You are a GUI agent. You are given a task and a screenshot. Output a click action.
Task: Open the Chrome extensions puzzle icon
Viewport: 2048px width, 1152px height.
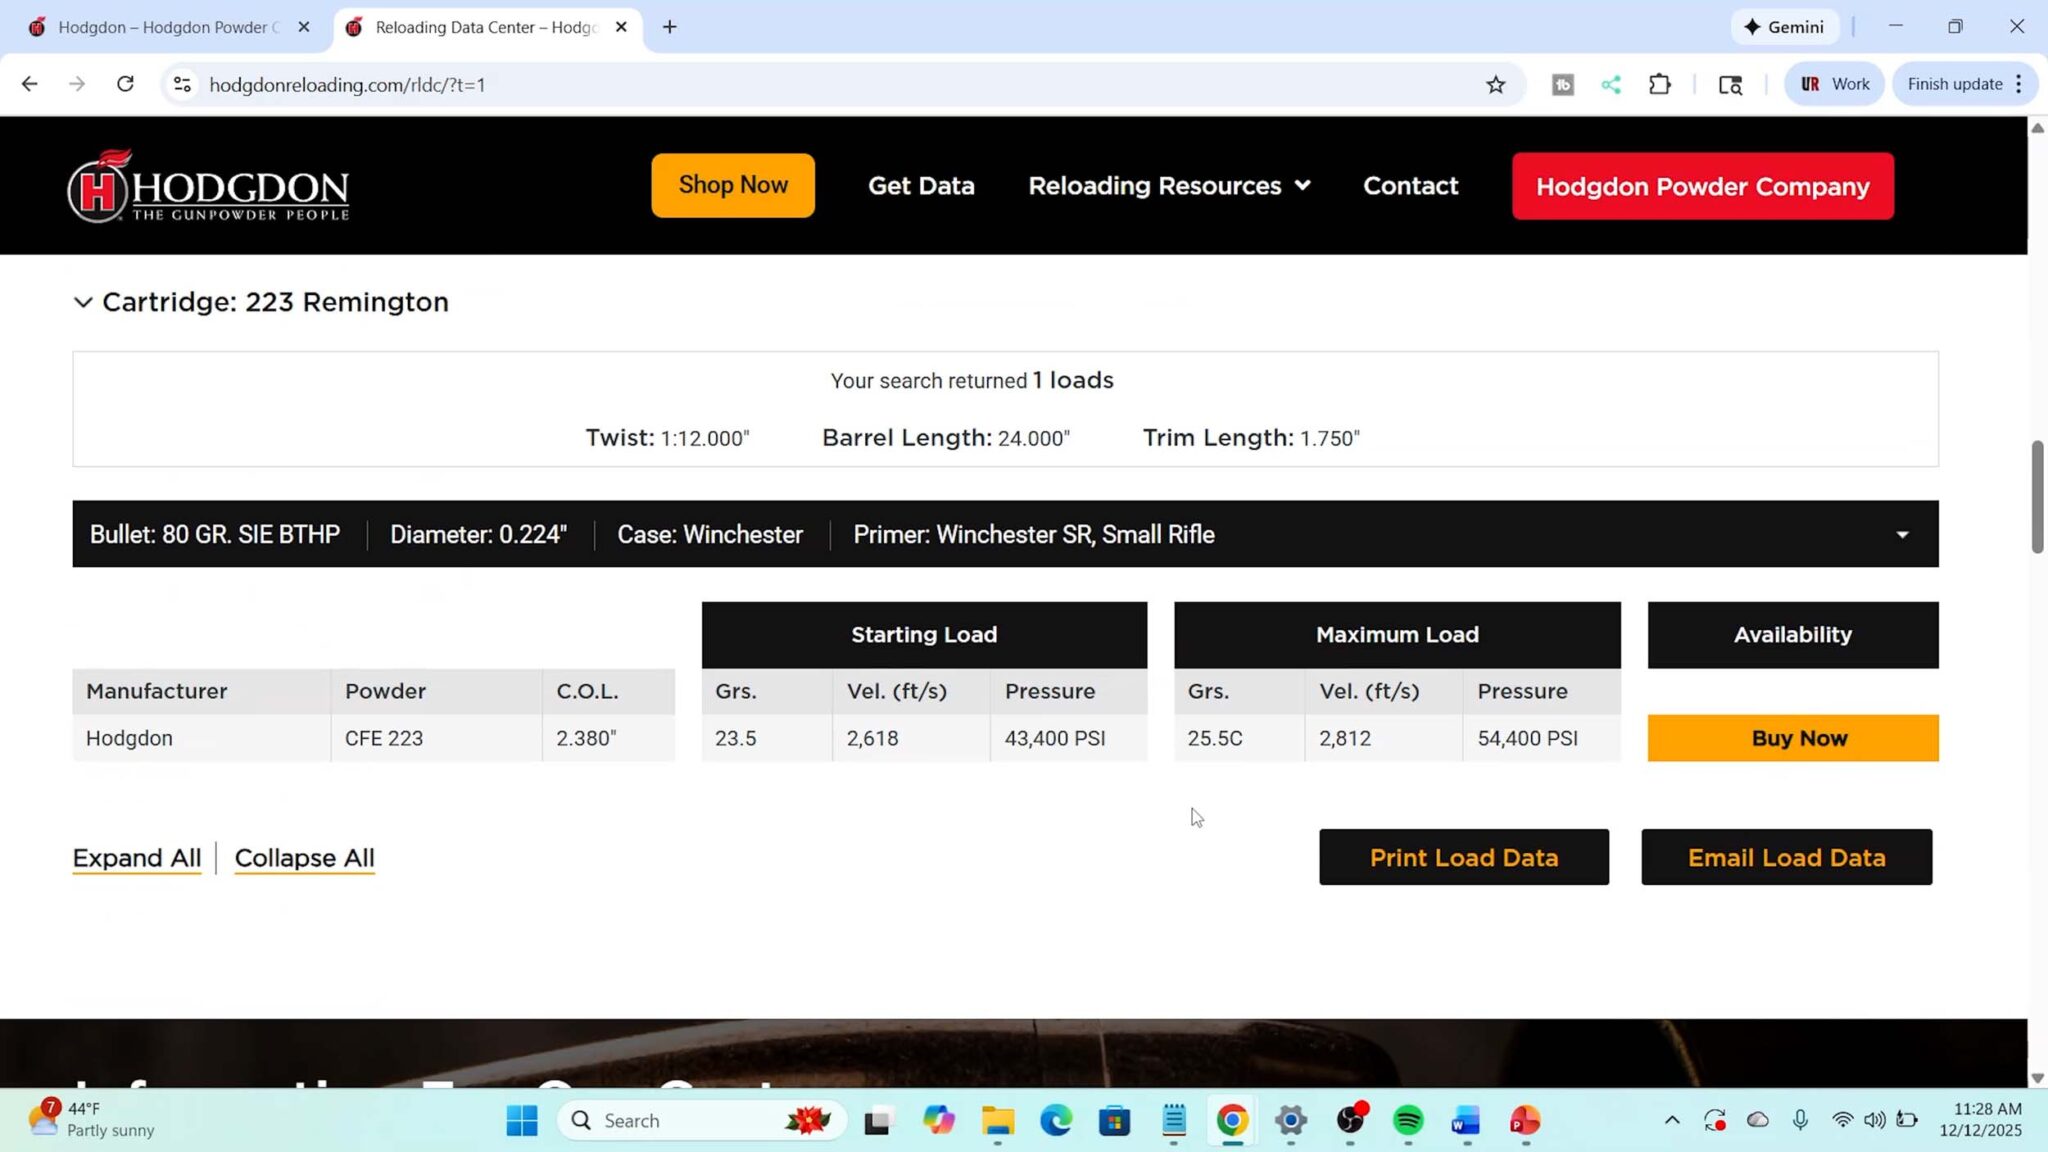pyautogui.click(x=1660, y=85)
